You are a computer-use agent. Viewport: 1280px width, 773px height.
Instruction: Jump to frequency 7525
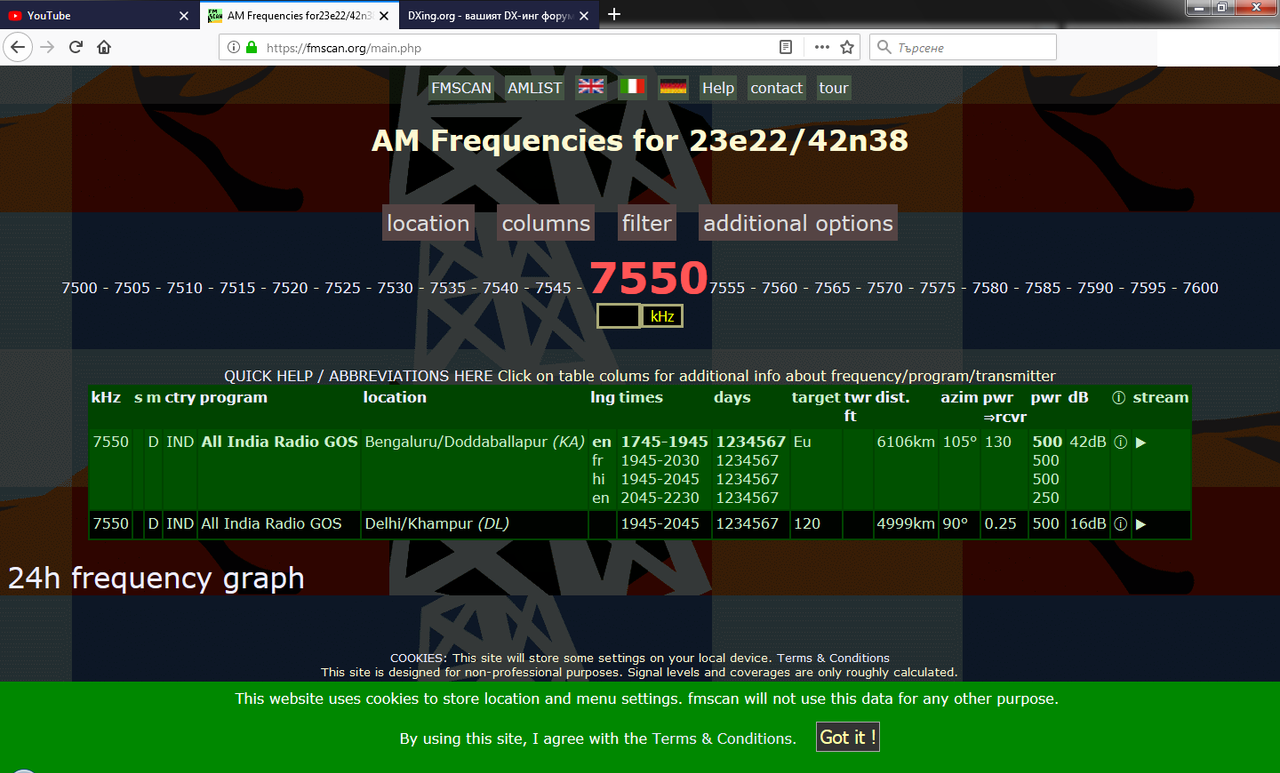tap(343, 288)
